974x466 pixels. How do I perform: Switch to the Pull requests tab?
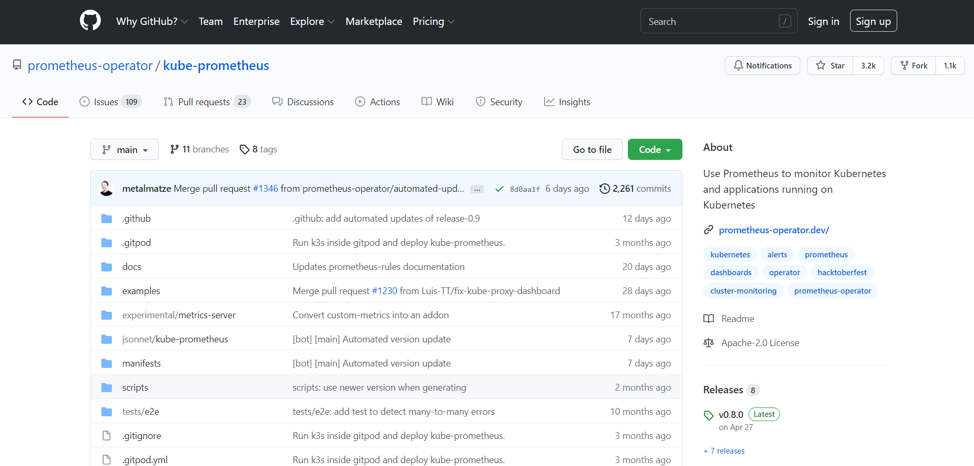[x=207, y=102]
